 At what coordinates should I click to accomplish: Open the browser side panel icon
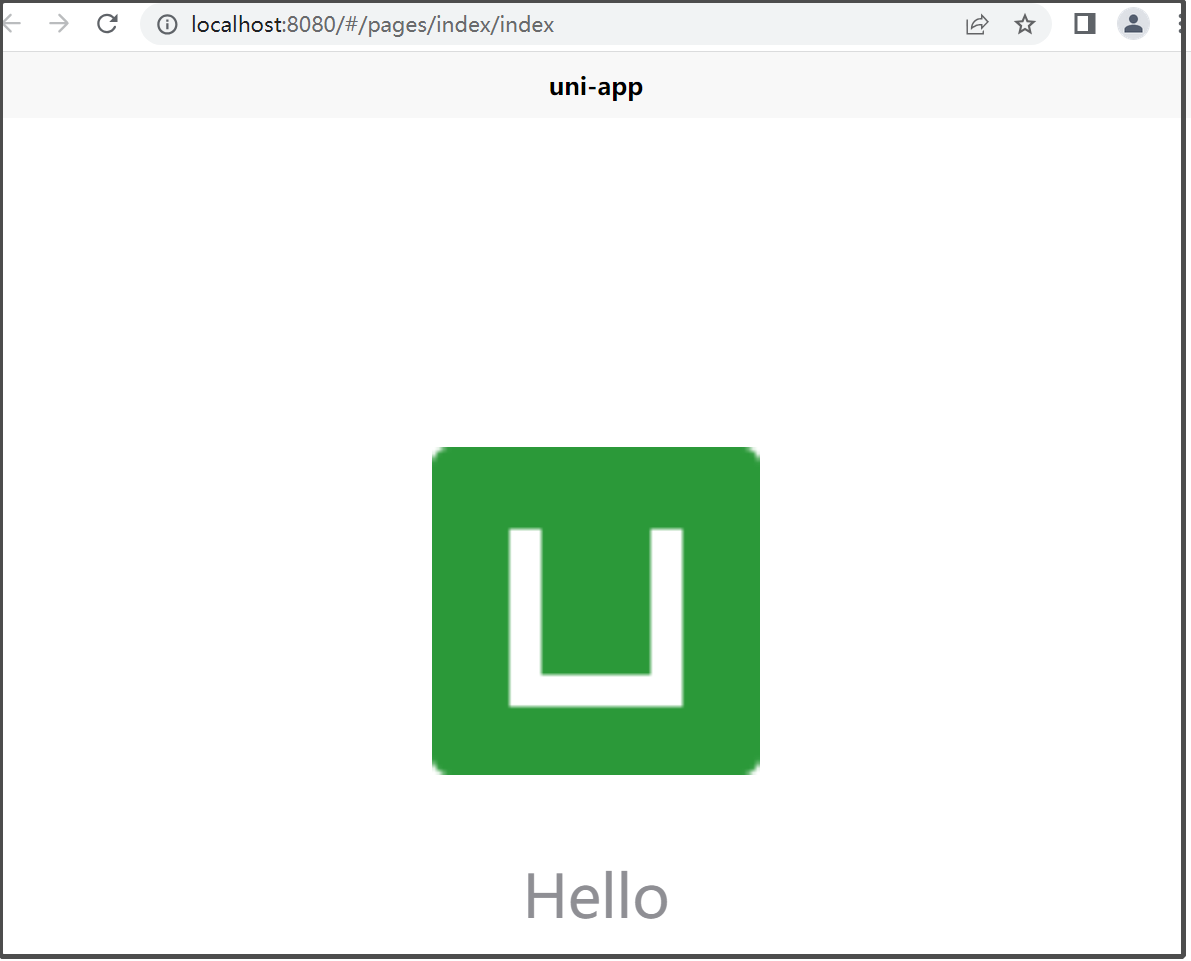1084,24
